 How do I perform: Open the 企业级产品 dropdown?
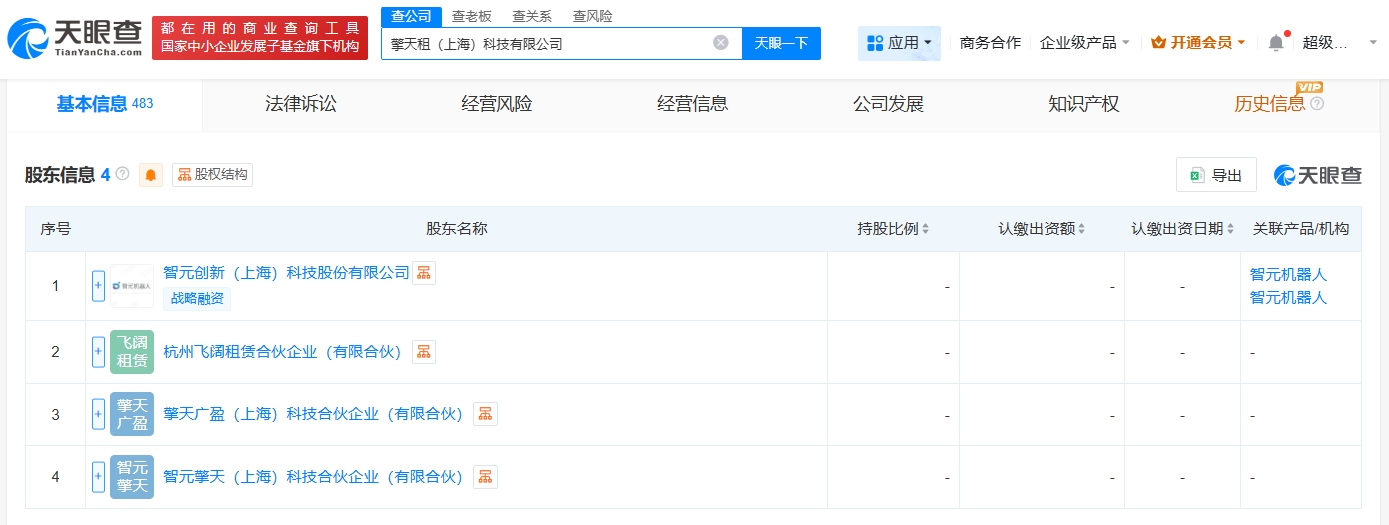click(x=1084, y=43)
